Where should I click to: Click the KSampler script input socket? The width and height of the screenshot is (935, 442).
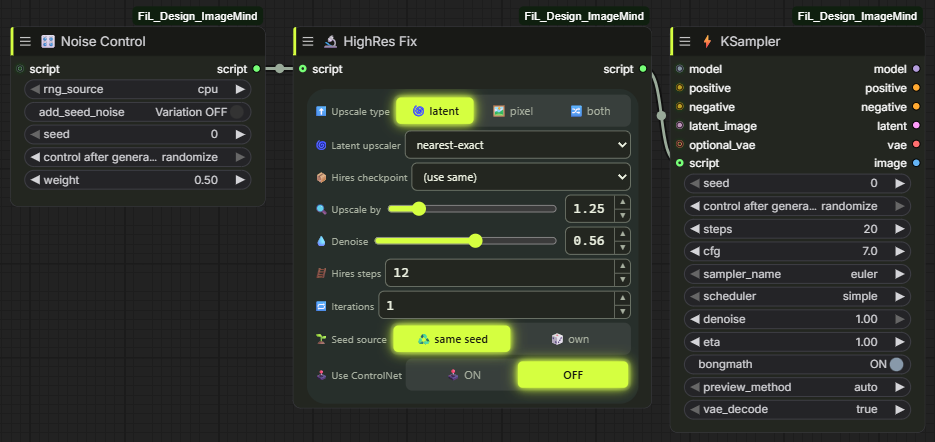click(x=679, y=163)
